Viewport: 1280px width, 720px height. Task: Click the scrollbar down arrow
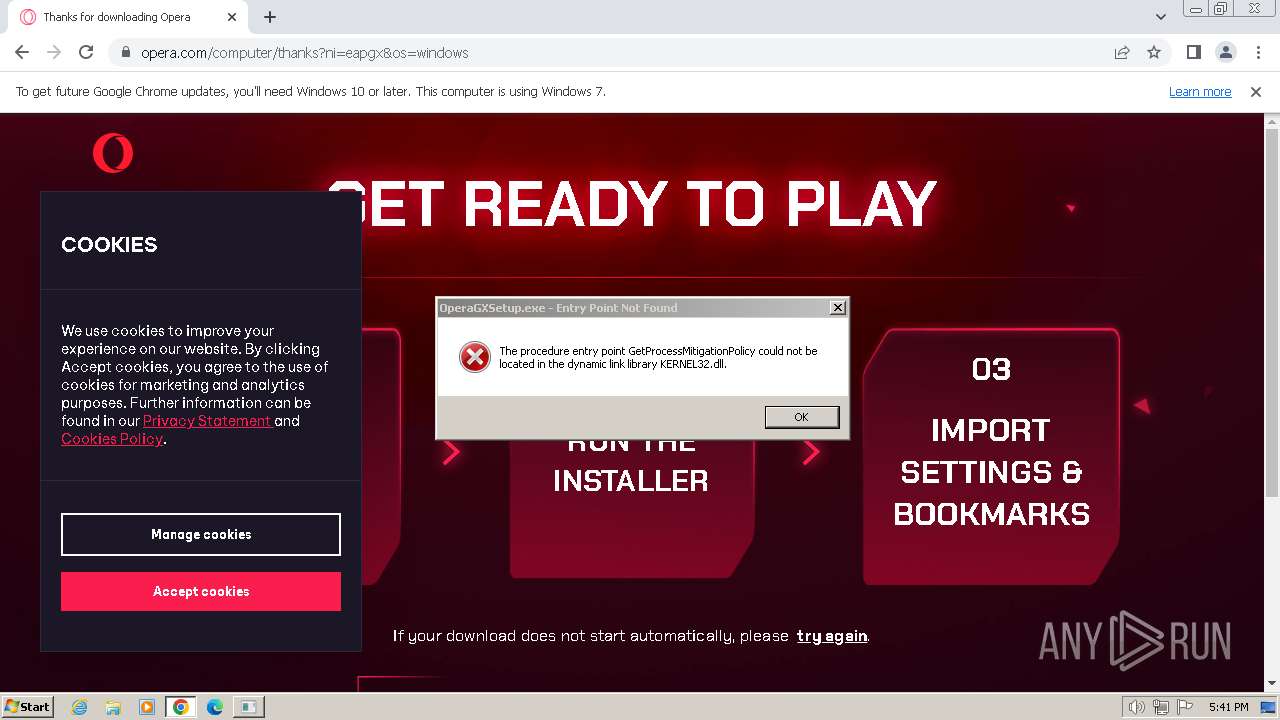point(1271,684)
